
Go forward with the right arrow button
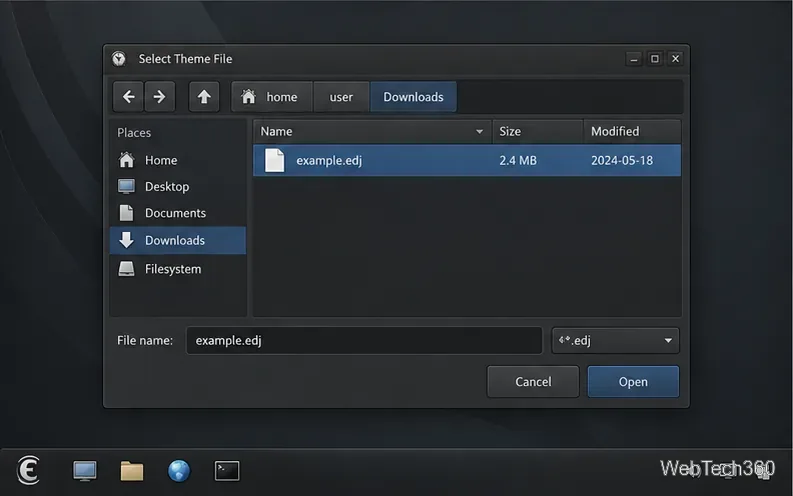160,97
